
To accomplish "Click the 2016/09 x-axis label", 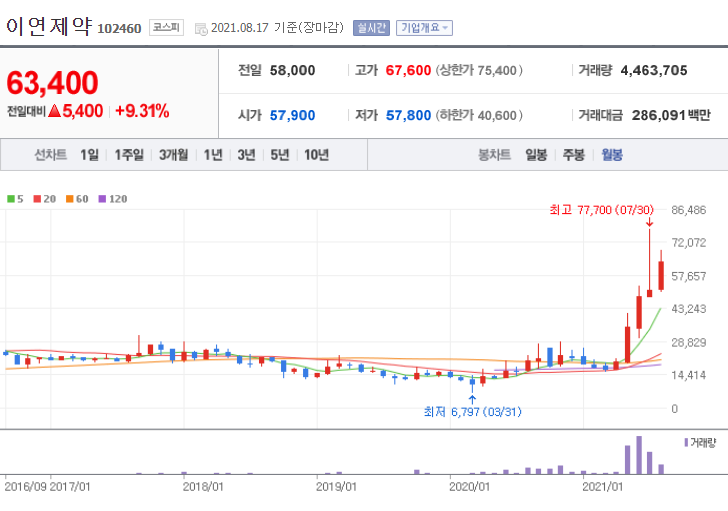I will coord(25,487).
